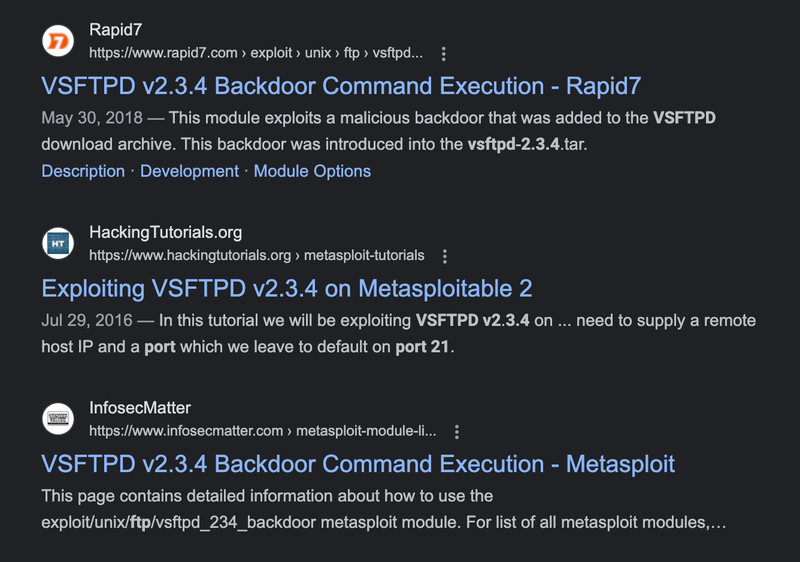Click the HackingTutorials.org favicon
Screen dimensions: 800x562
58,243
